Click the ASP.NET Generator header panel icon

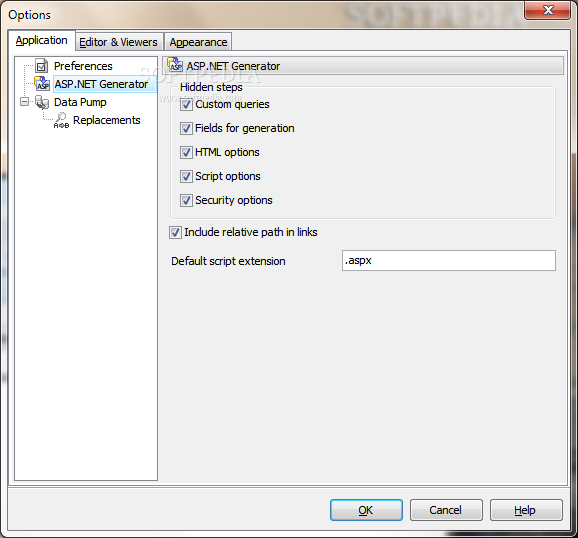(175, 65)
